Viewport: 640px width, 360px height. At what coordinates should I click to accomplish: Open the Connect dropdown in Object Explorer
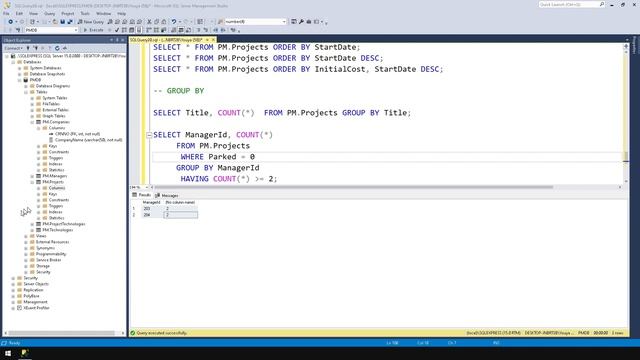point(12,48)
